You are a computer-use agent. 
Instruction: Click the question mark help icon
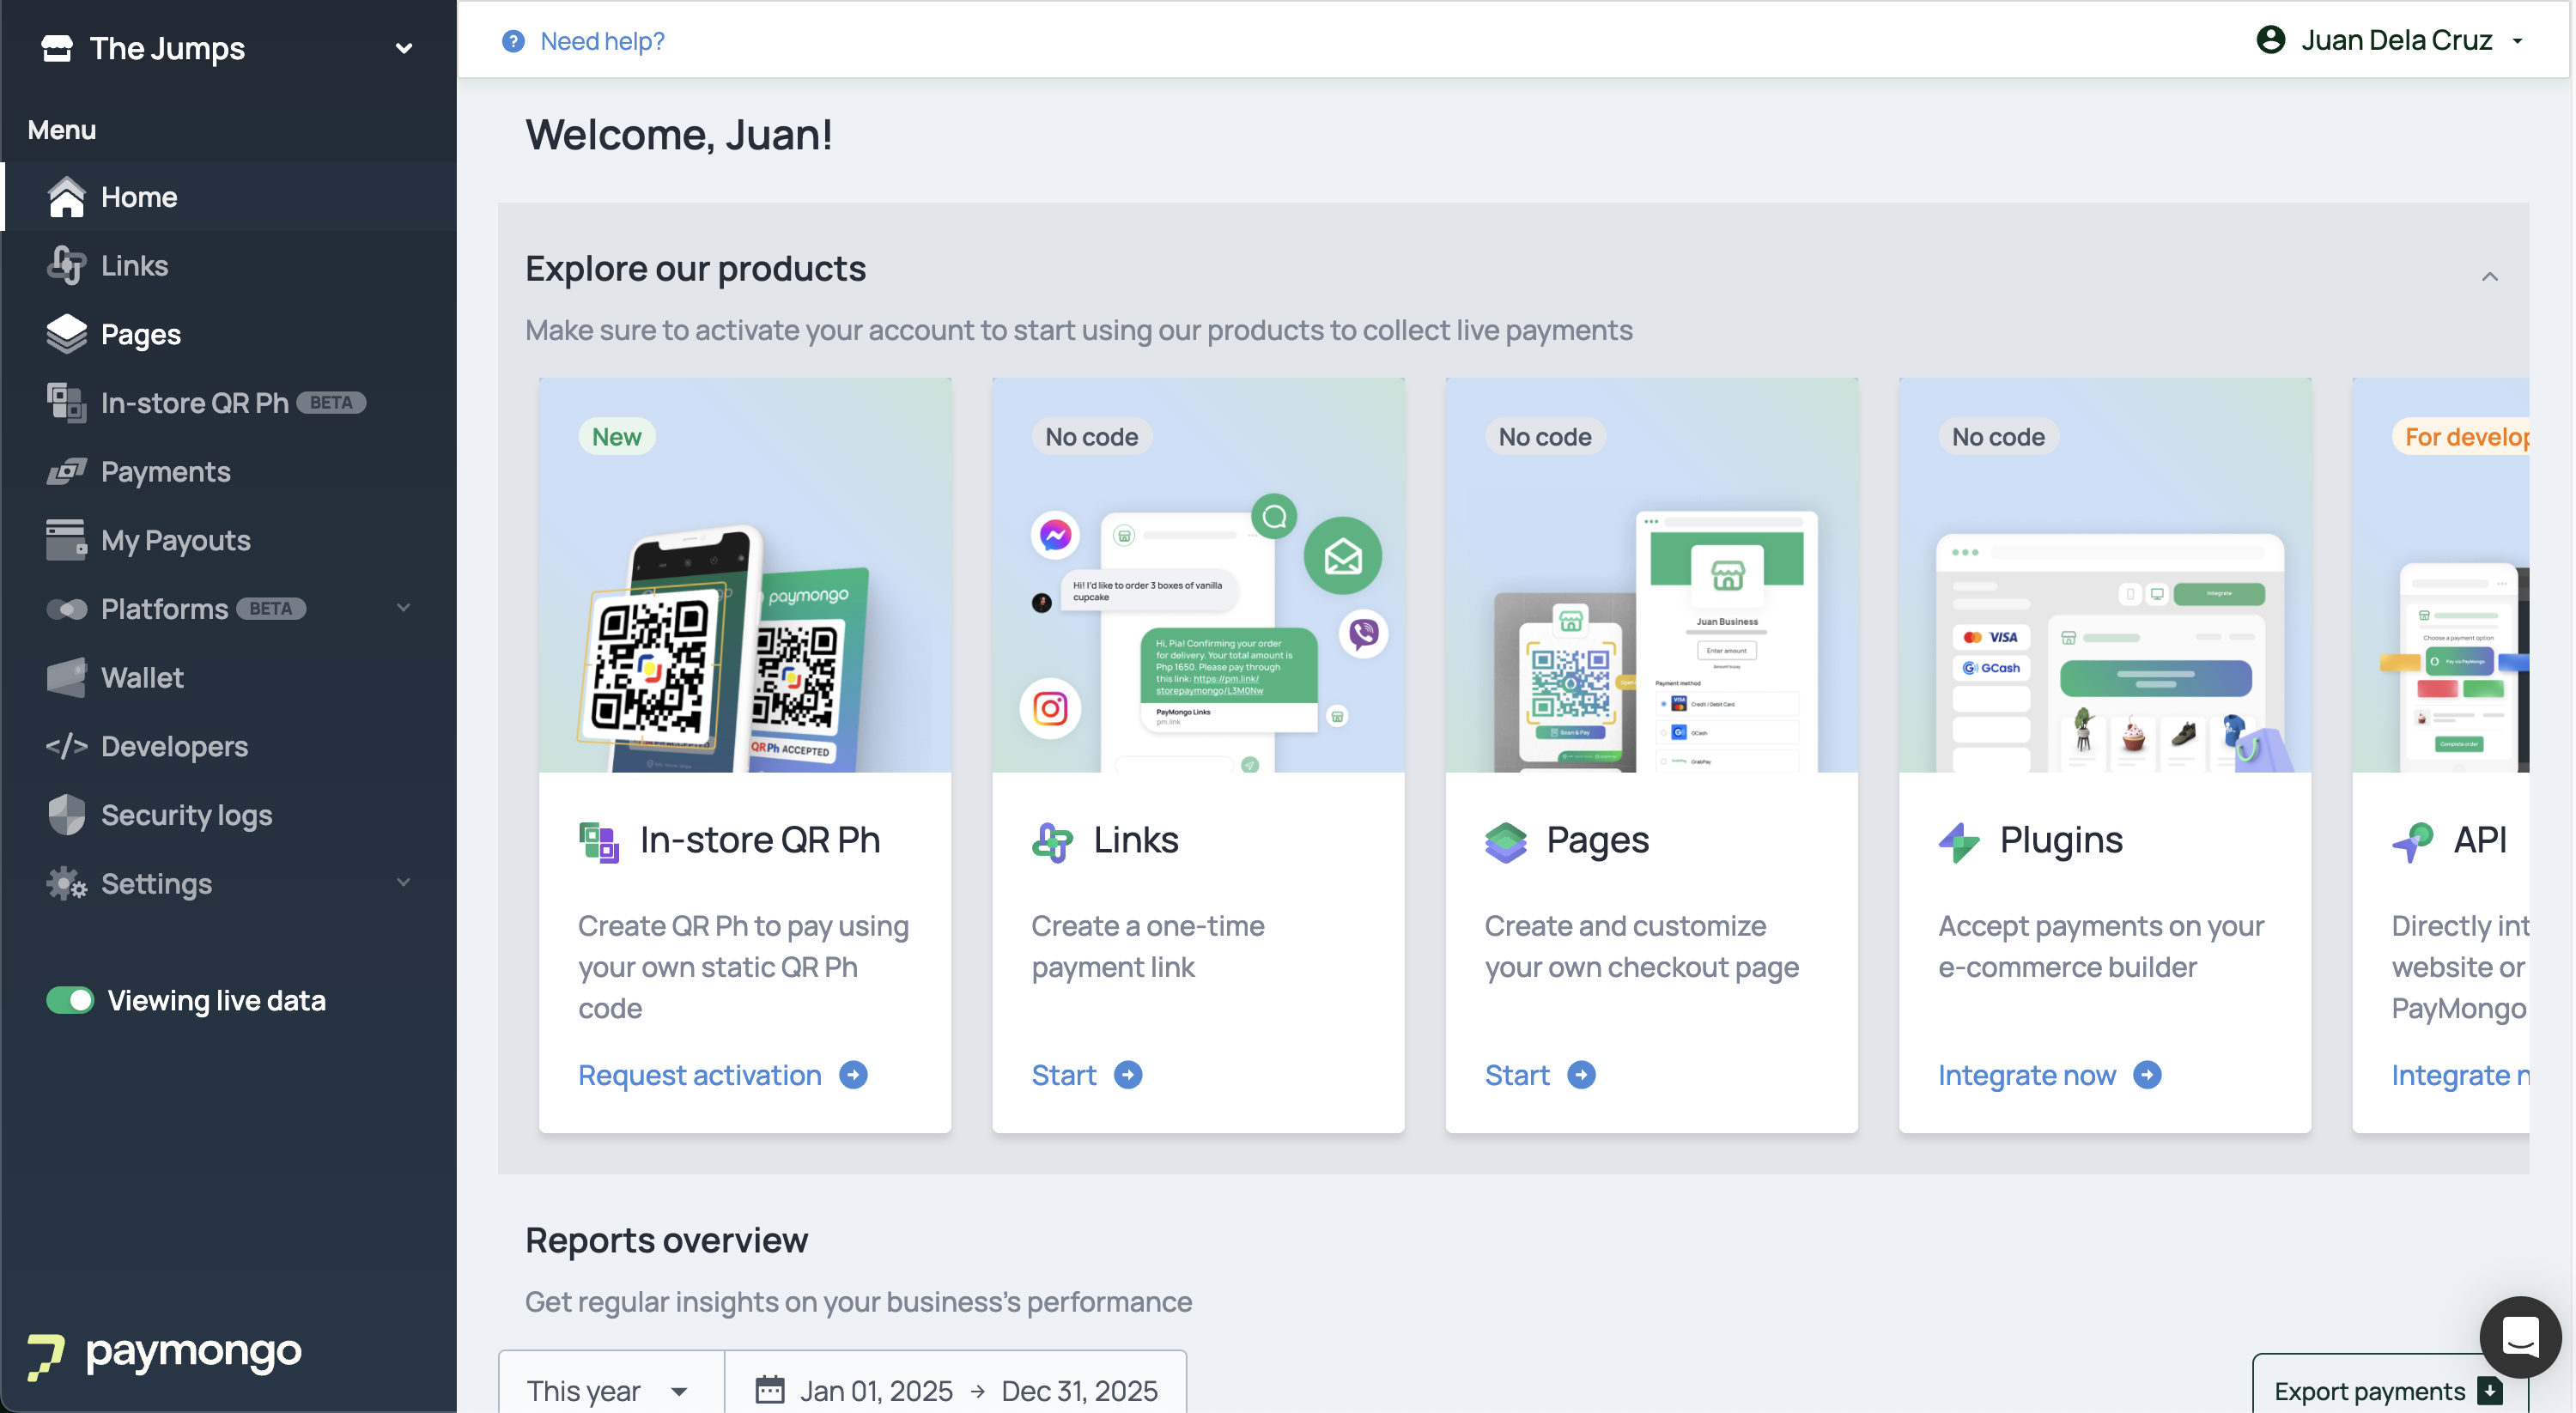pos(513,41)
